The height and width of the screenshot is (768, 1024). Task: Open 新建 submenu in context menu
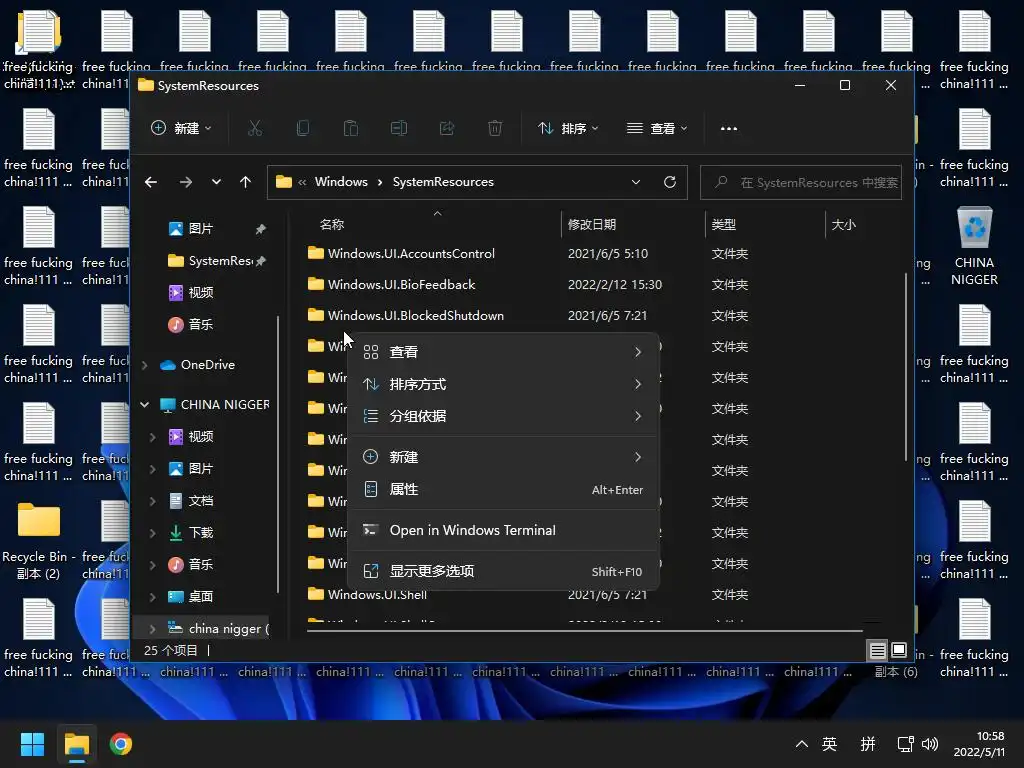tap(503, 457)
